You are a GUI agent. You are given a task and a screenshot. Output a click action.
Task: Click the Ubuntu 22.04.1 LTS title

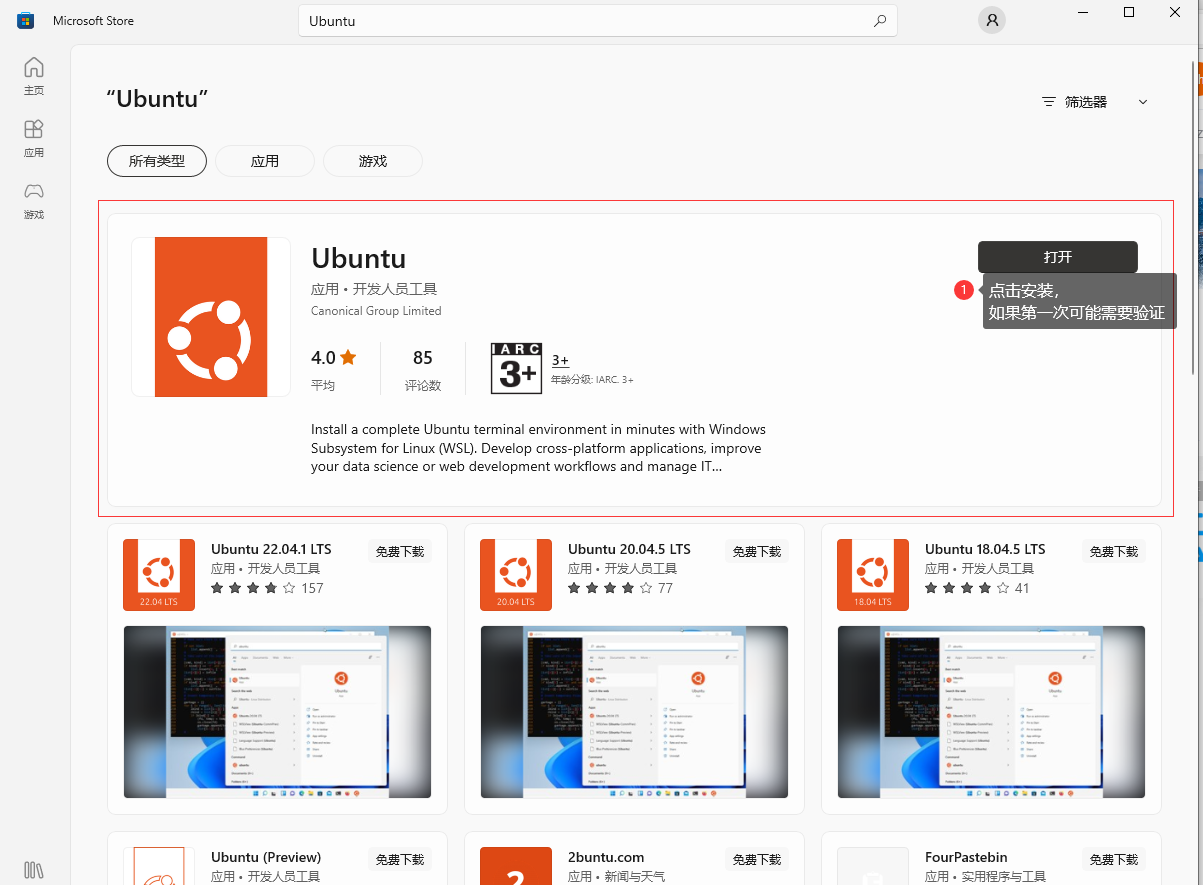coord(271,549)
